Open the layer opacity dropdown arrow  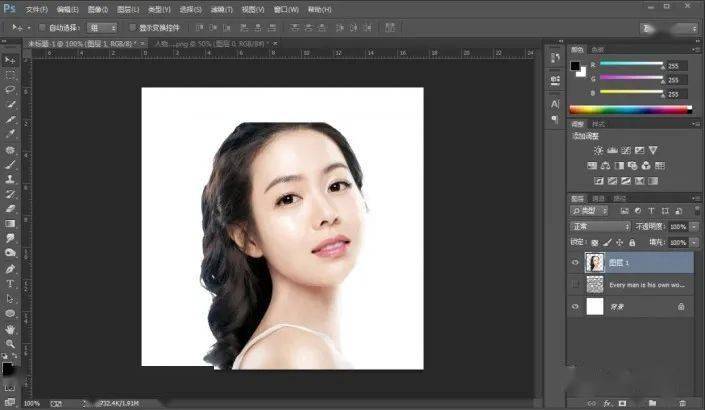tap(695, 227)
